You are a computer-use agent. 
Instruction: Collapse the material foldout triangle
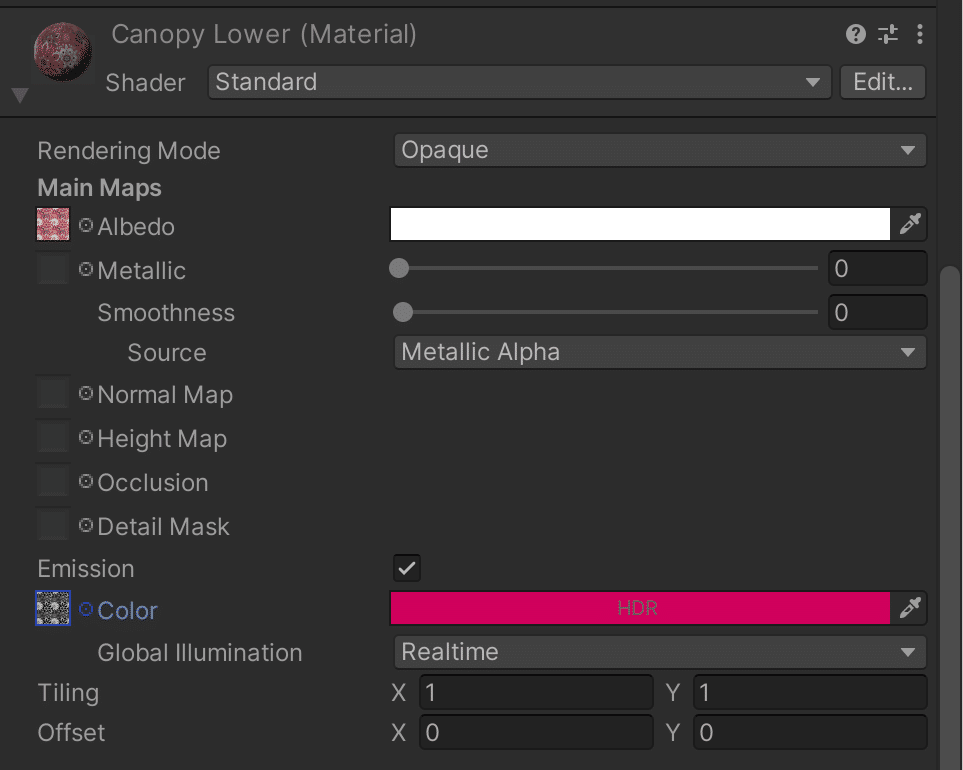(x=19, y=96)
